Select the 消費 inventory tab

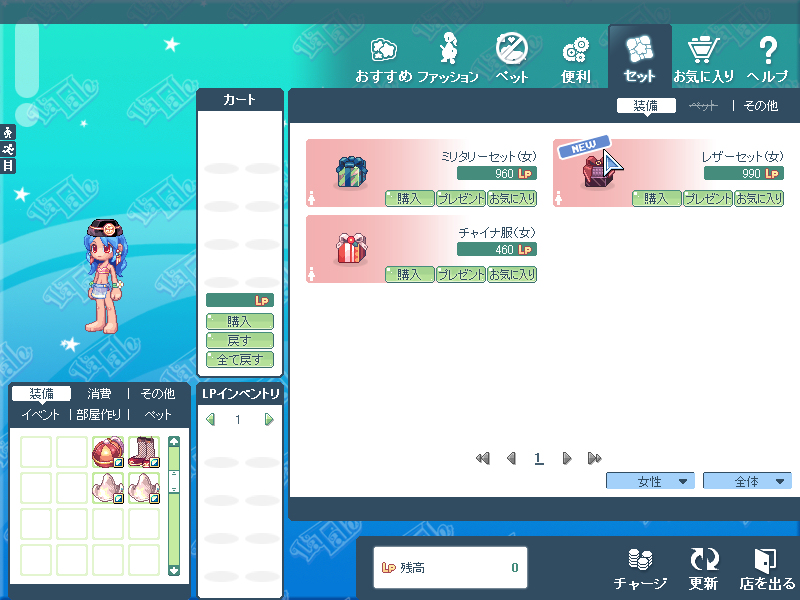[x=99, y=394]
